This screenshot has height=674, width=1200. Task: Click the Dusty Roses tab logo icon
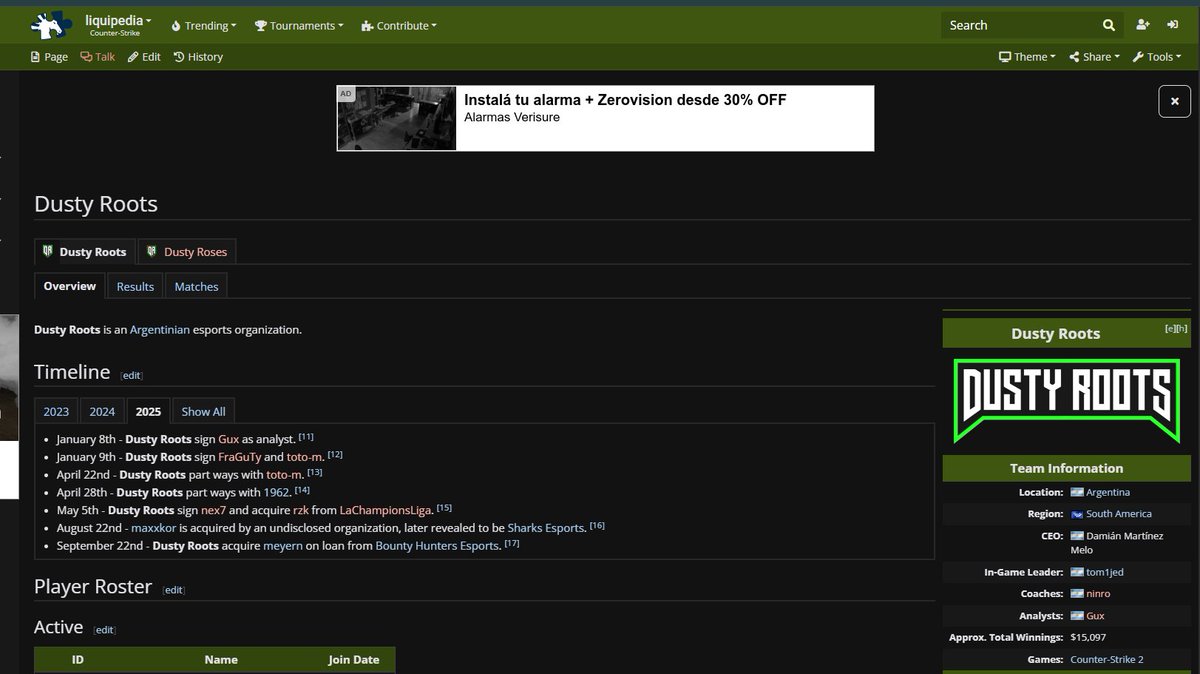point(152,252)
